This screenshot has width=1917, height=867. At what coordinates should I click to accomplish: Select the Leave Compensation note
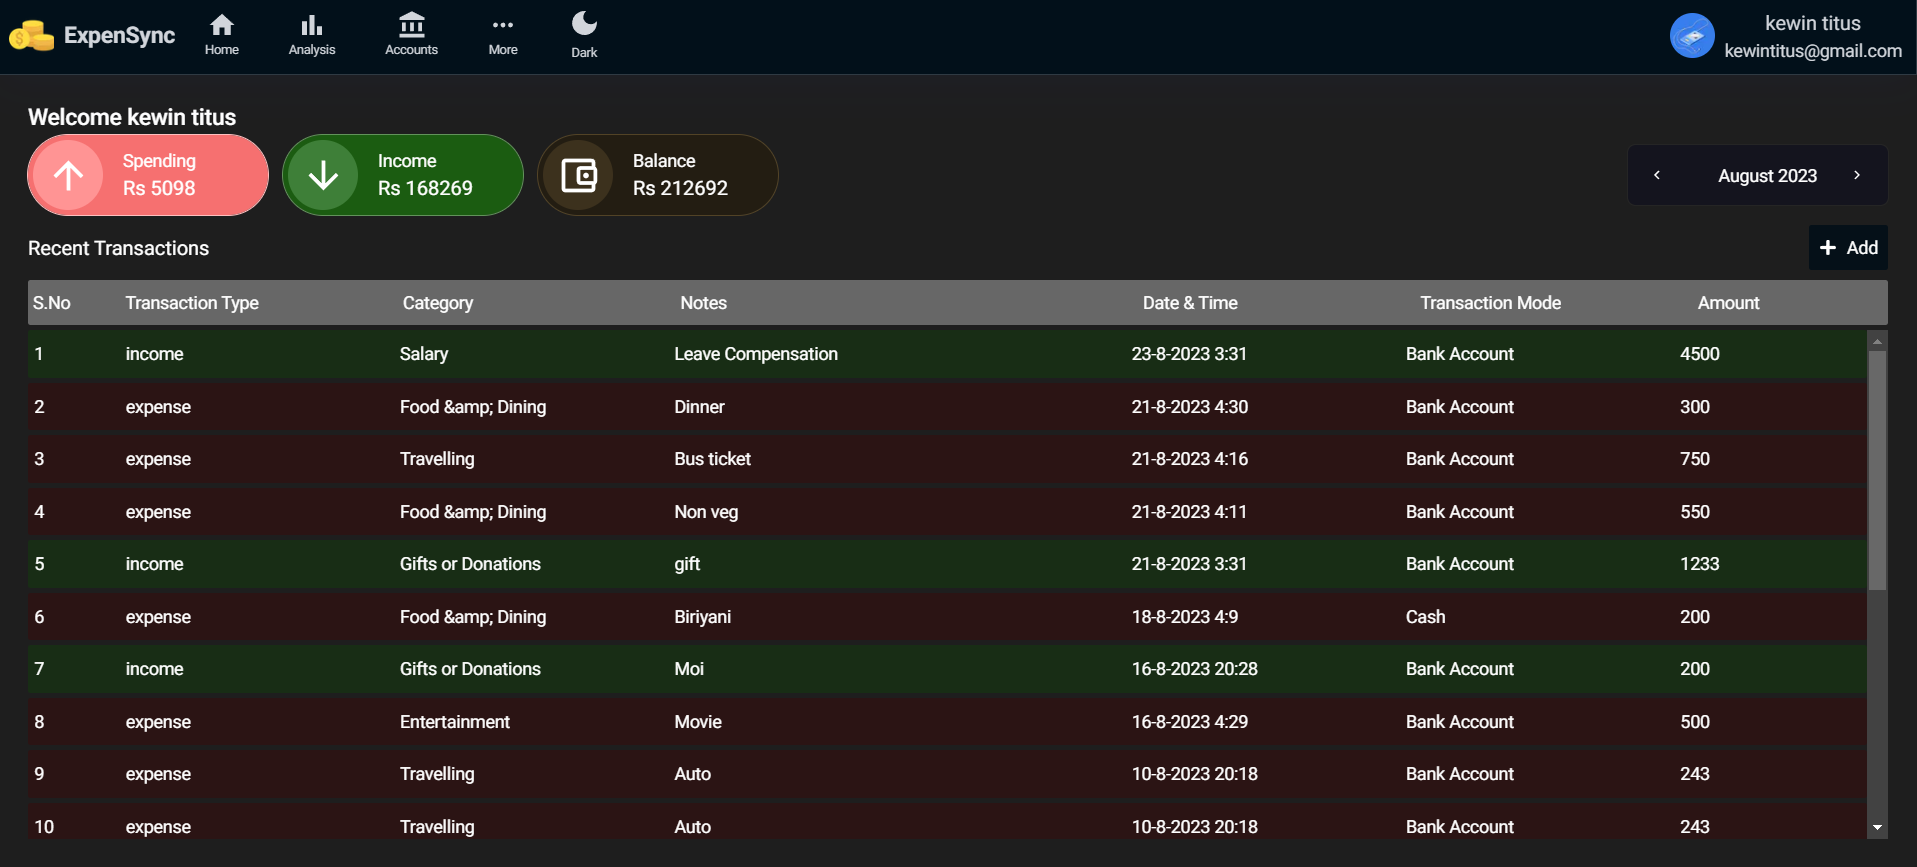(756, 354)
